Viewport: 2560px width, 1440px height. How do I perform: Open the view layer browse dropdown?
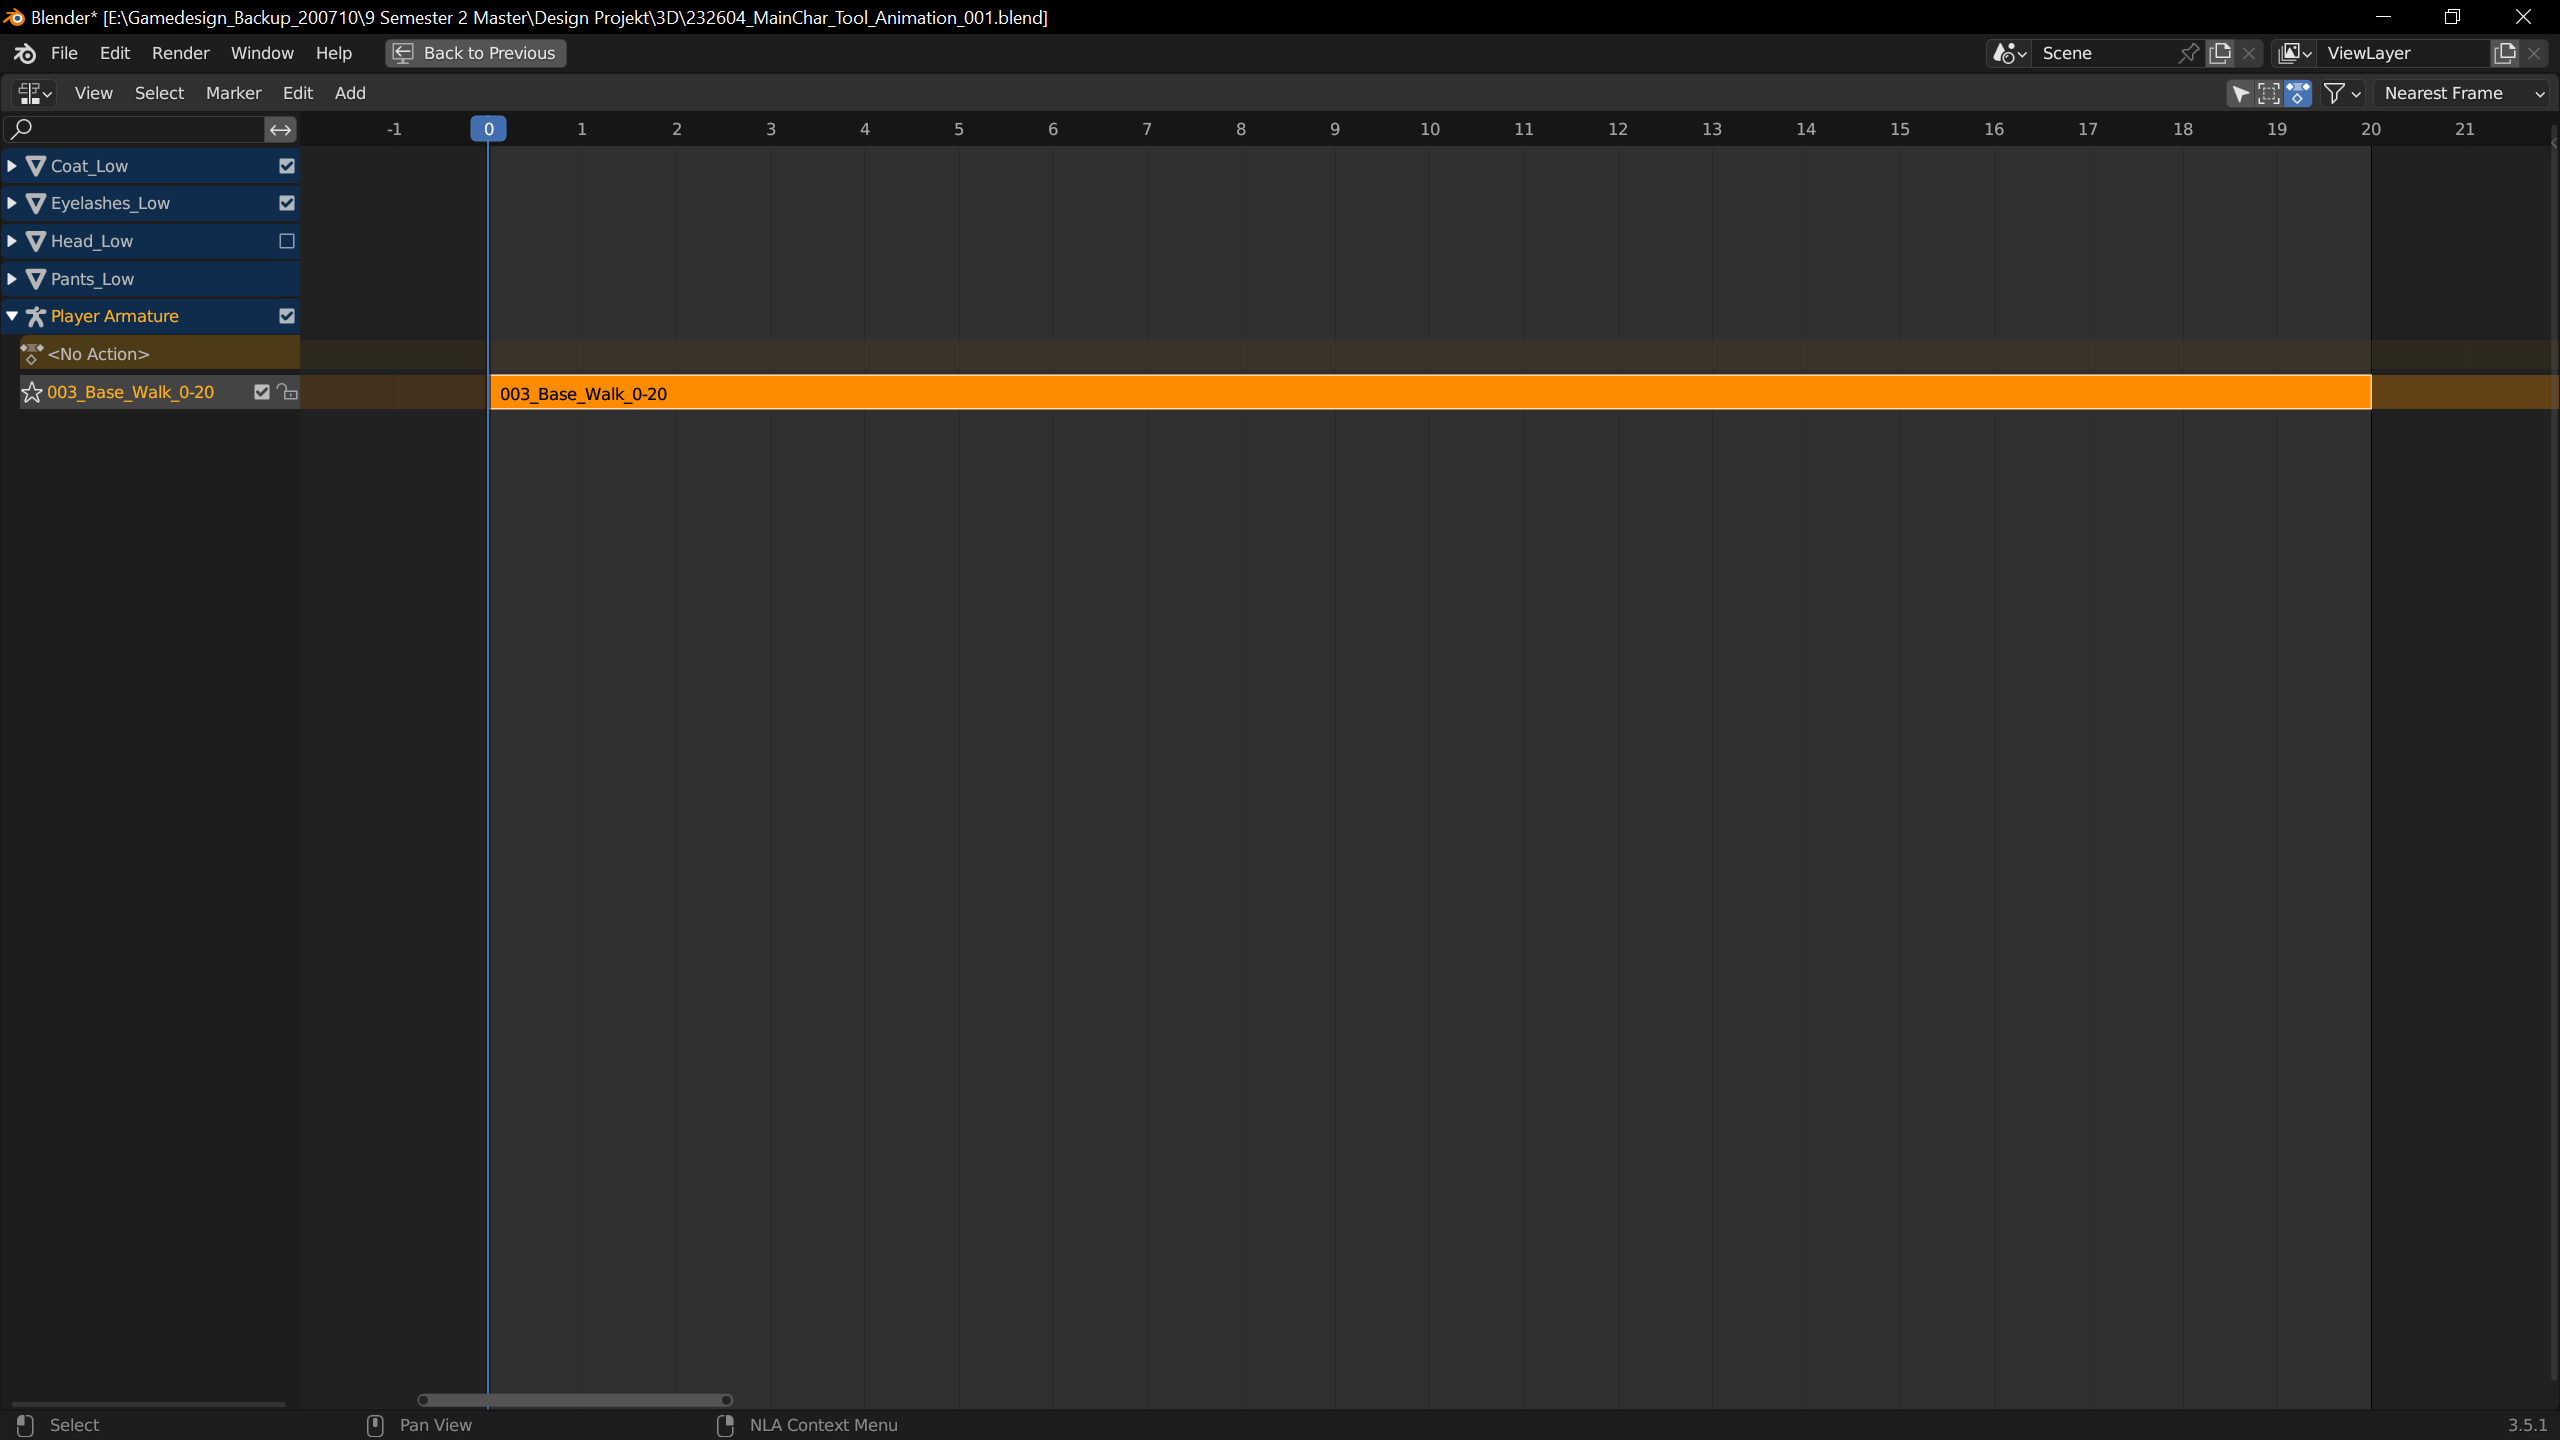tap(2294, 53)
